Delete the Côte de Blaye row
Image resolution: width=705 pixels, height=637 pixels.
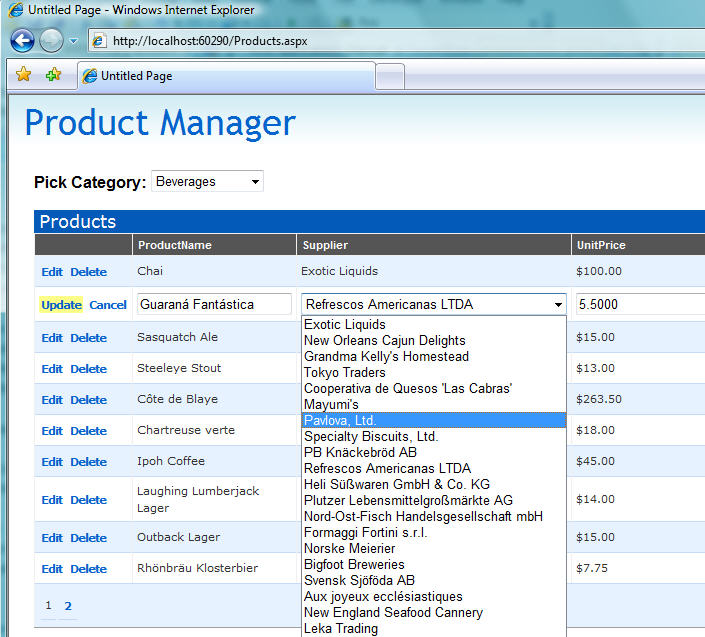click(89, 400)
